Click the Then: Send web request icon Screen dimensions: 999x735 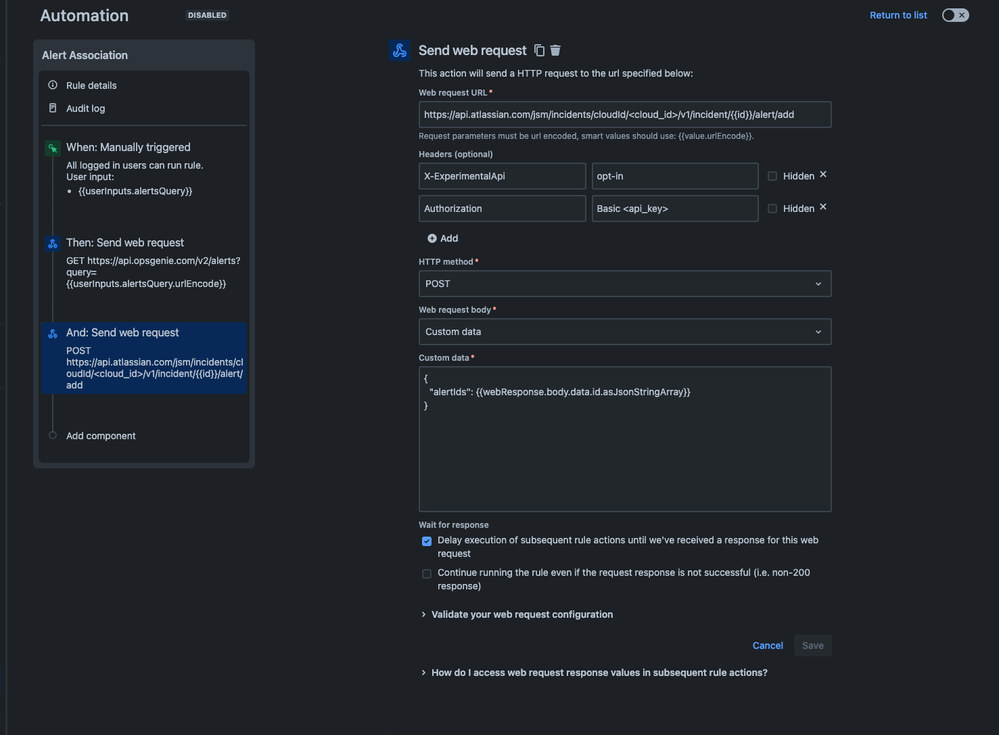coord(53,243)
